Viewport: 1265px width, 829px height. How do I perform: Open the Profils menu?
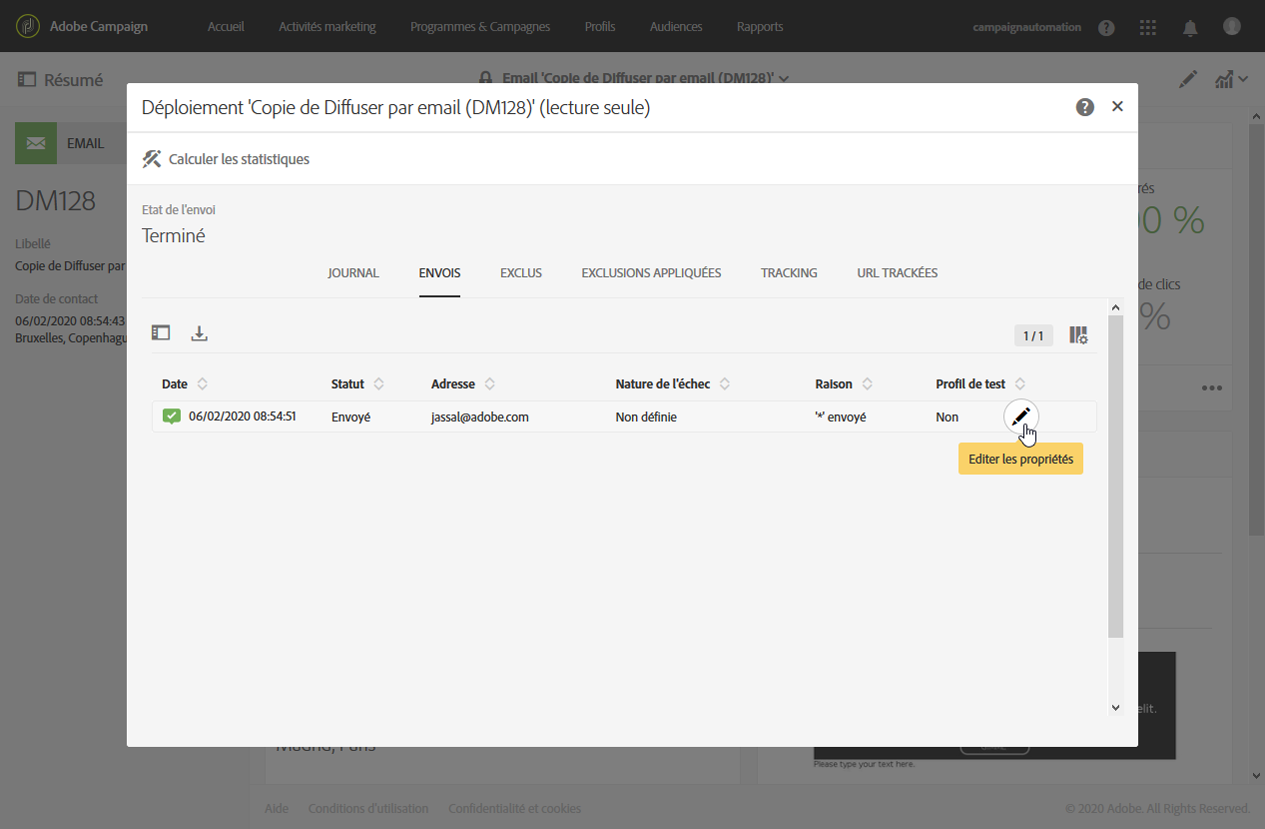pyautogui.click(x=600, y=27)
